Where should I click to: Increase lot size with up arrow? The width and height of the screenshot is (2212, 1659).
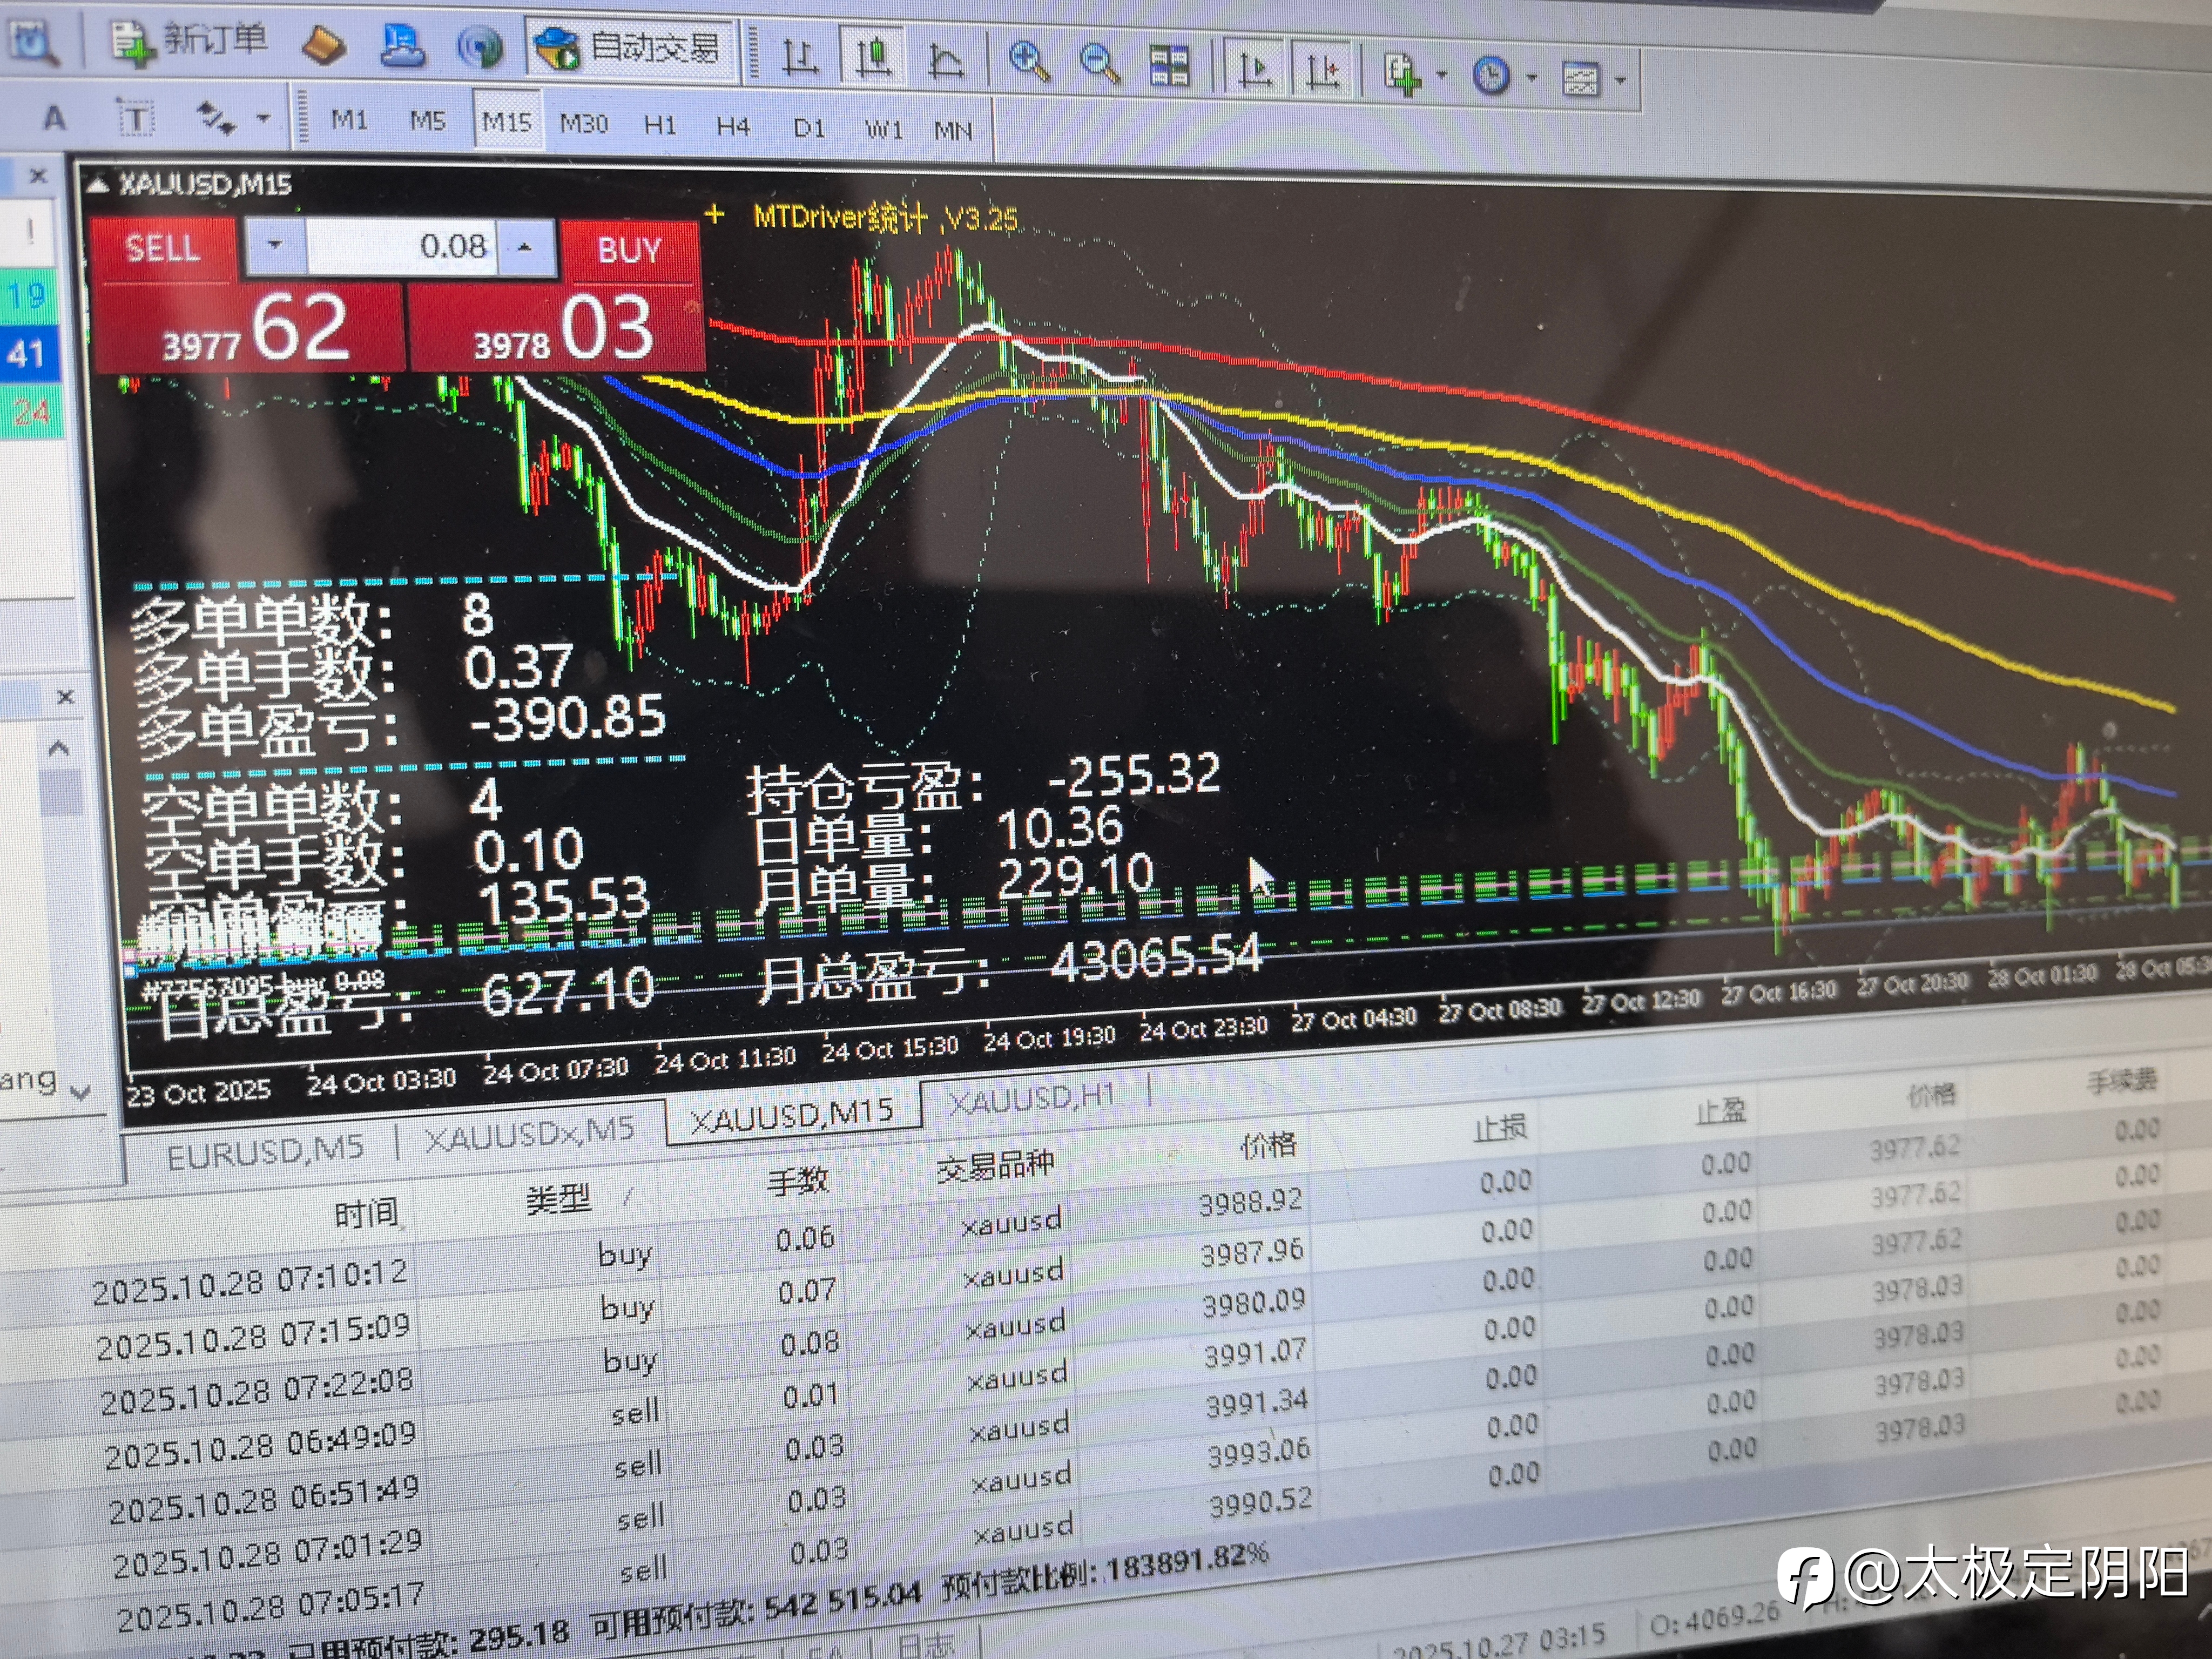coord(524,248)
